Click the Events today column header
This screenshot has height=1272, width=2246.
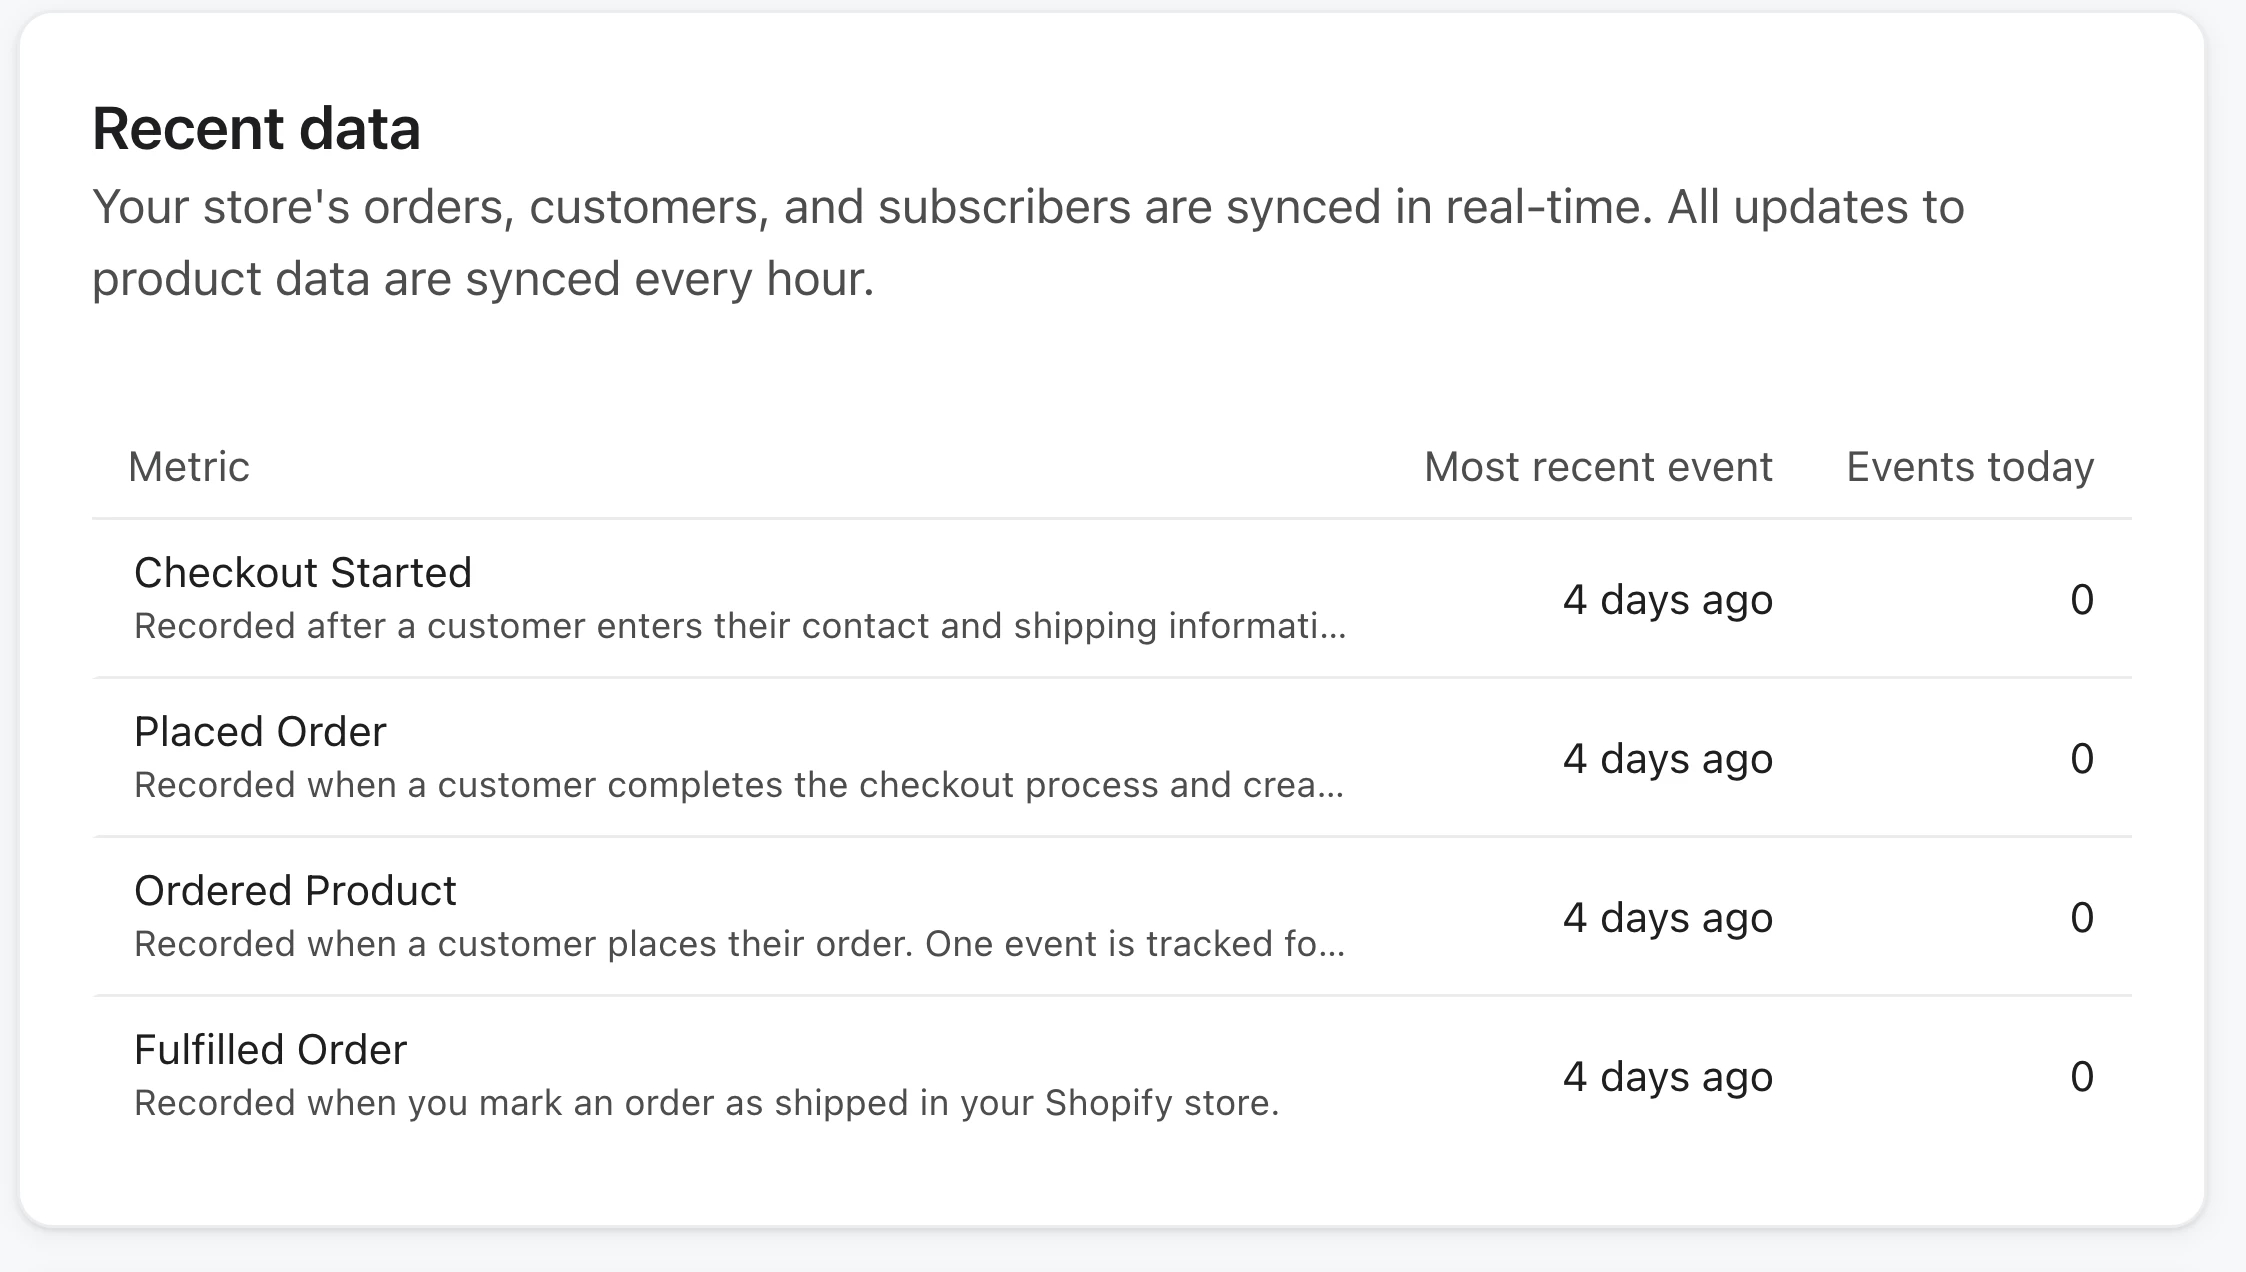coord(1970,467)
